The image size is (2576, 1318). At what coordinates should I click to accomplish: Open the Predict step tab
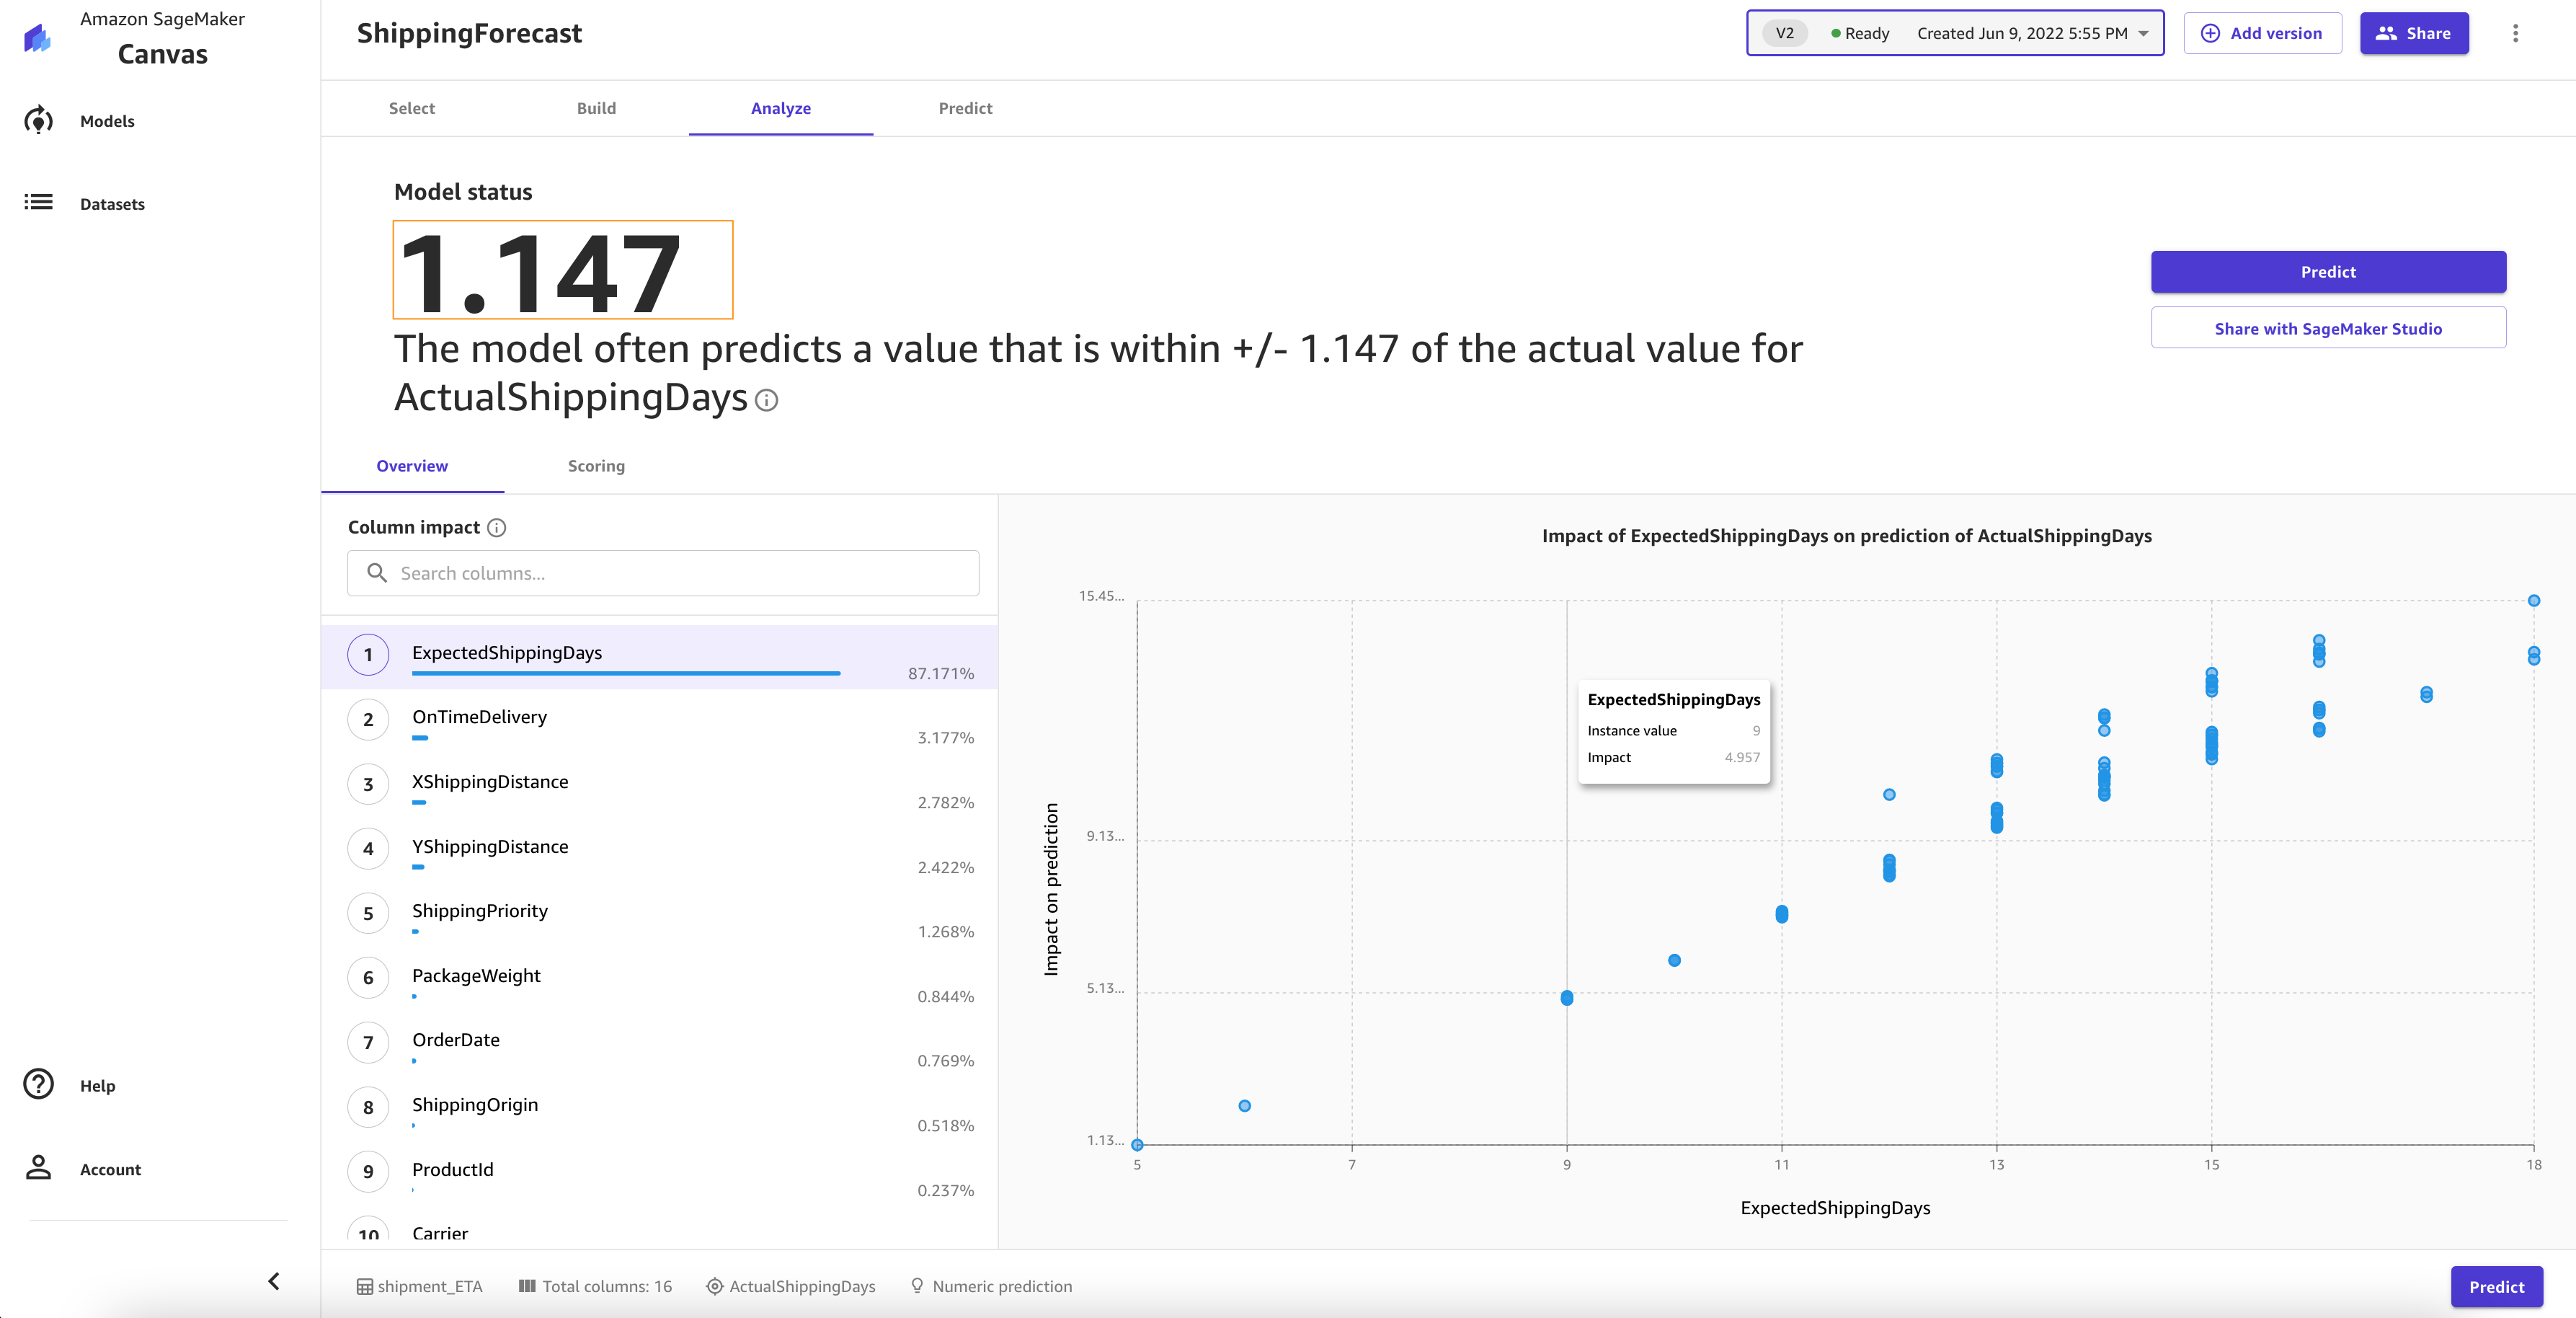[965, 108]
